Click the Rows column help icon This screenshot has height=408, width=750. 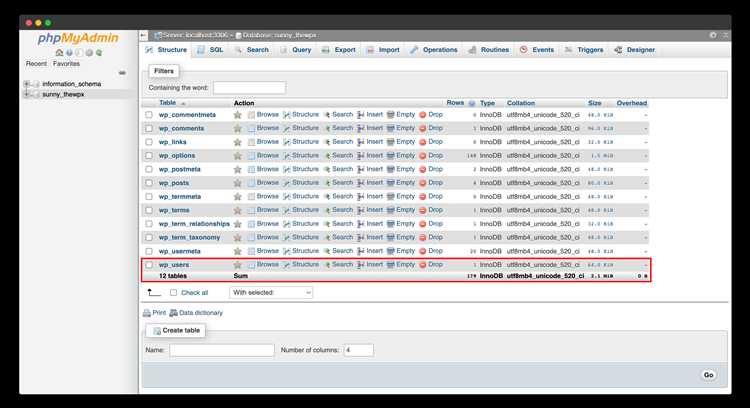click(472, 103)
